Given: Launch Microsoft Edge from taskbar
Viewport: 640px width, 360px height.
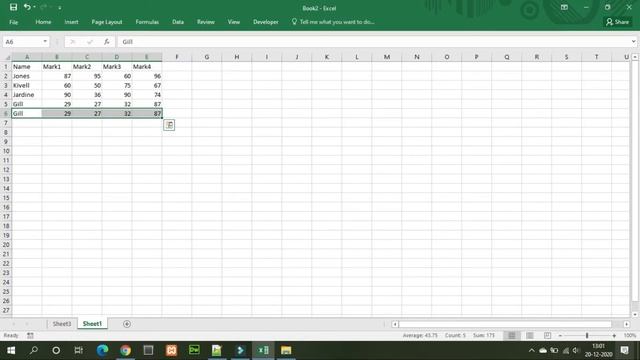Looking at the screenshot, I should click(x=102, y=350).
